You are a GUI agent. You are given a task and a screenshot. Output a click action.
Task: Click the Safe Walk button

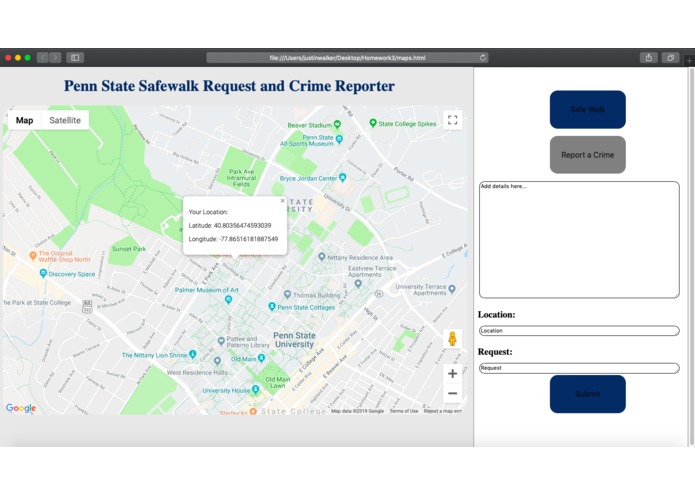tap(587, 109)
